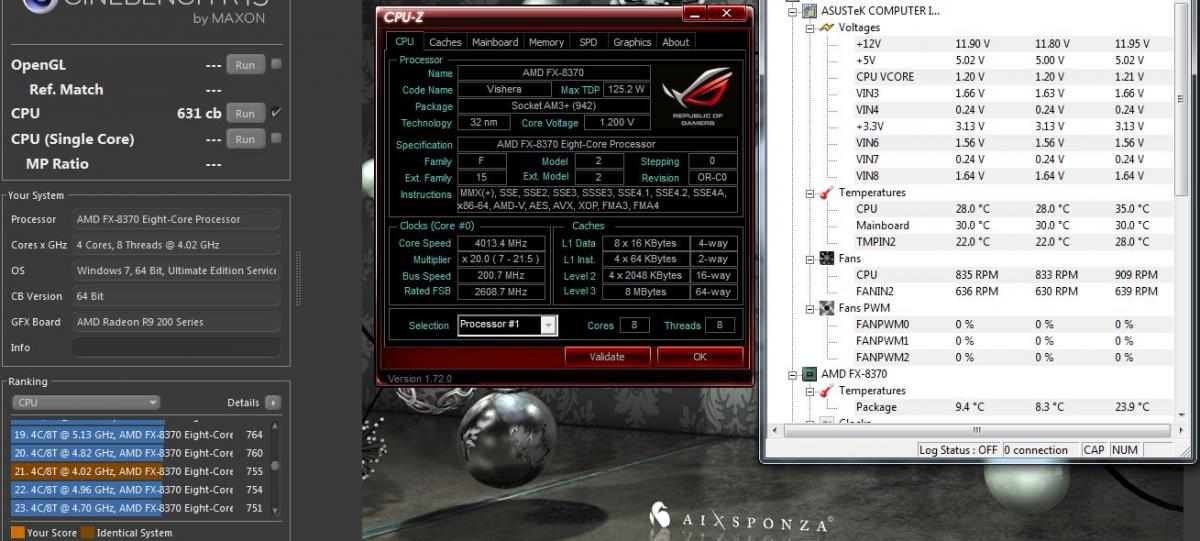Enable the CPU (Single Core) checkbox
The image size is (1200, 541).
click(276, 138)
